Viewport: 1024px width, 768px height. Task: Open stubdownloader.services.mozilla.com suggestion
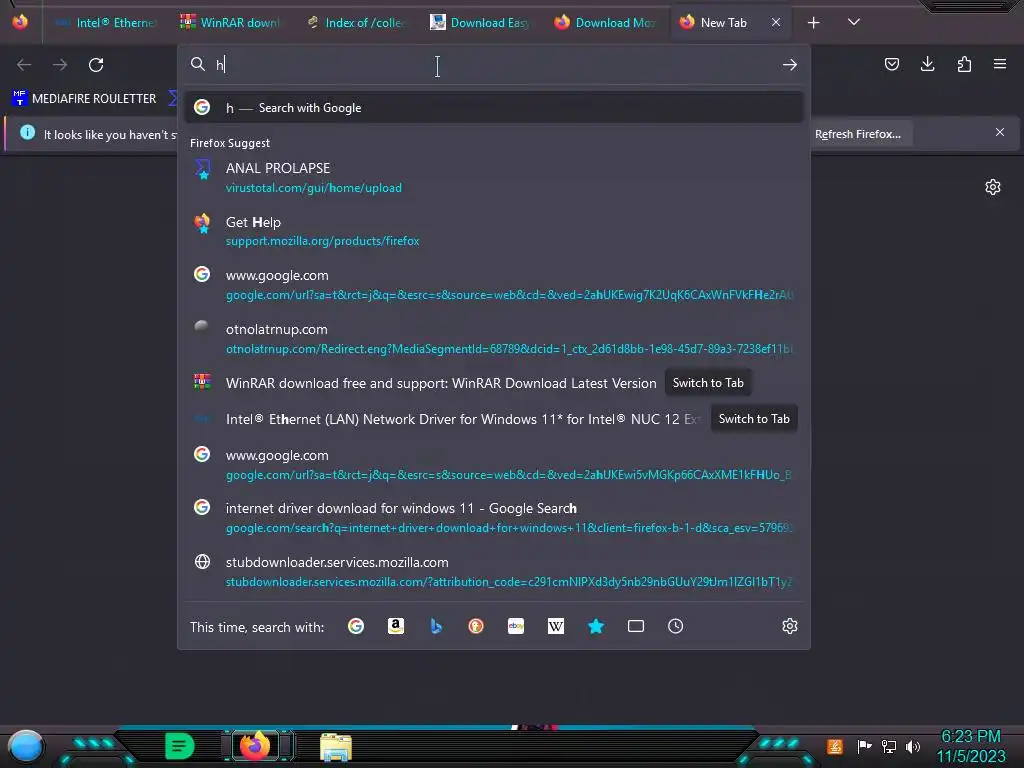(494, 571)
